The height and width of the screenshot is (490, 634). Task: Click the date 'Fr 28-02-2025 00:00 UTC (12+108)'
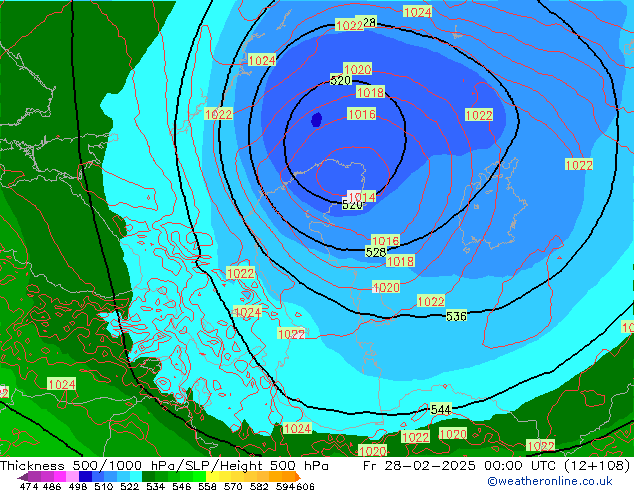click(x=496, y=466)
